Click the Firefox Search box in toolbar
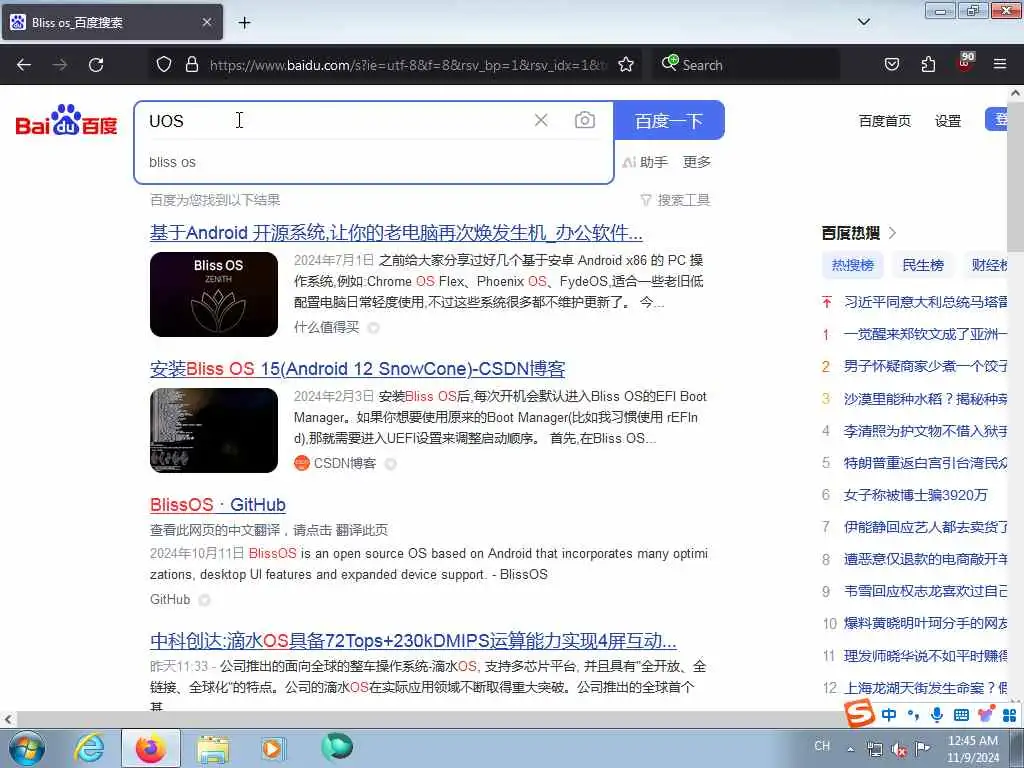Image resolution: width=1024 pixels, height=768 pixels. tap(746, 65)
